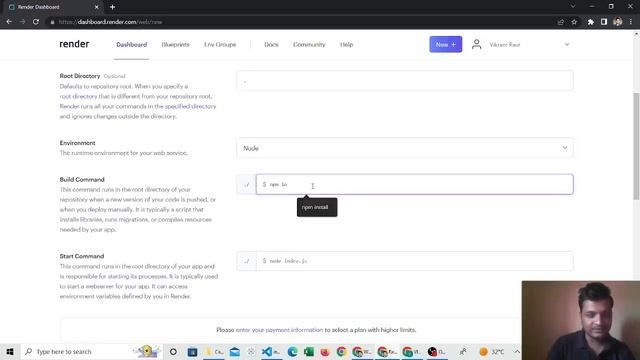Expand the Vikrant Raut account menu chevron
Screen dimensions: 640x360
567,44
